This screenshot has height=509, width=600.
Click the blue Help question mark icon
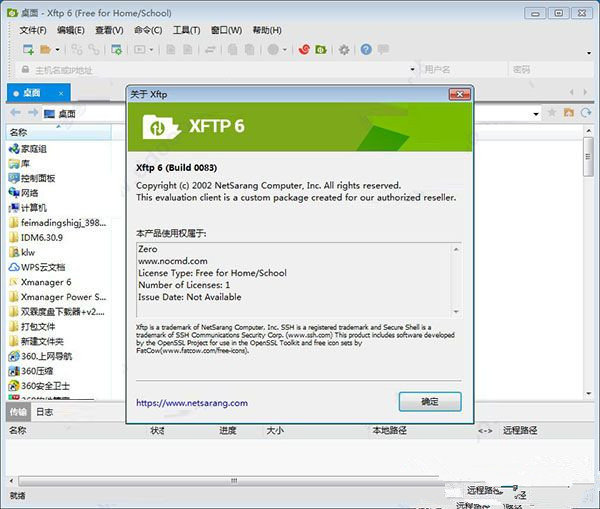pos(366,49)
